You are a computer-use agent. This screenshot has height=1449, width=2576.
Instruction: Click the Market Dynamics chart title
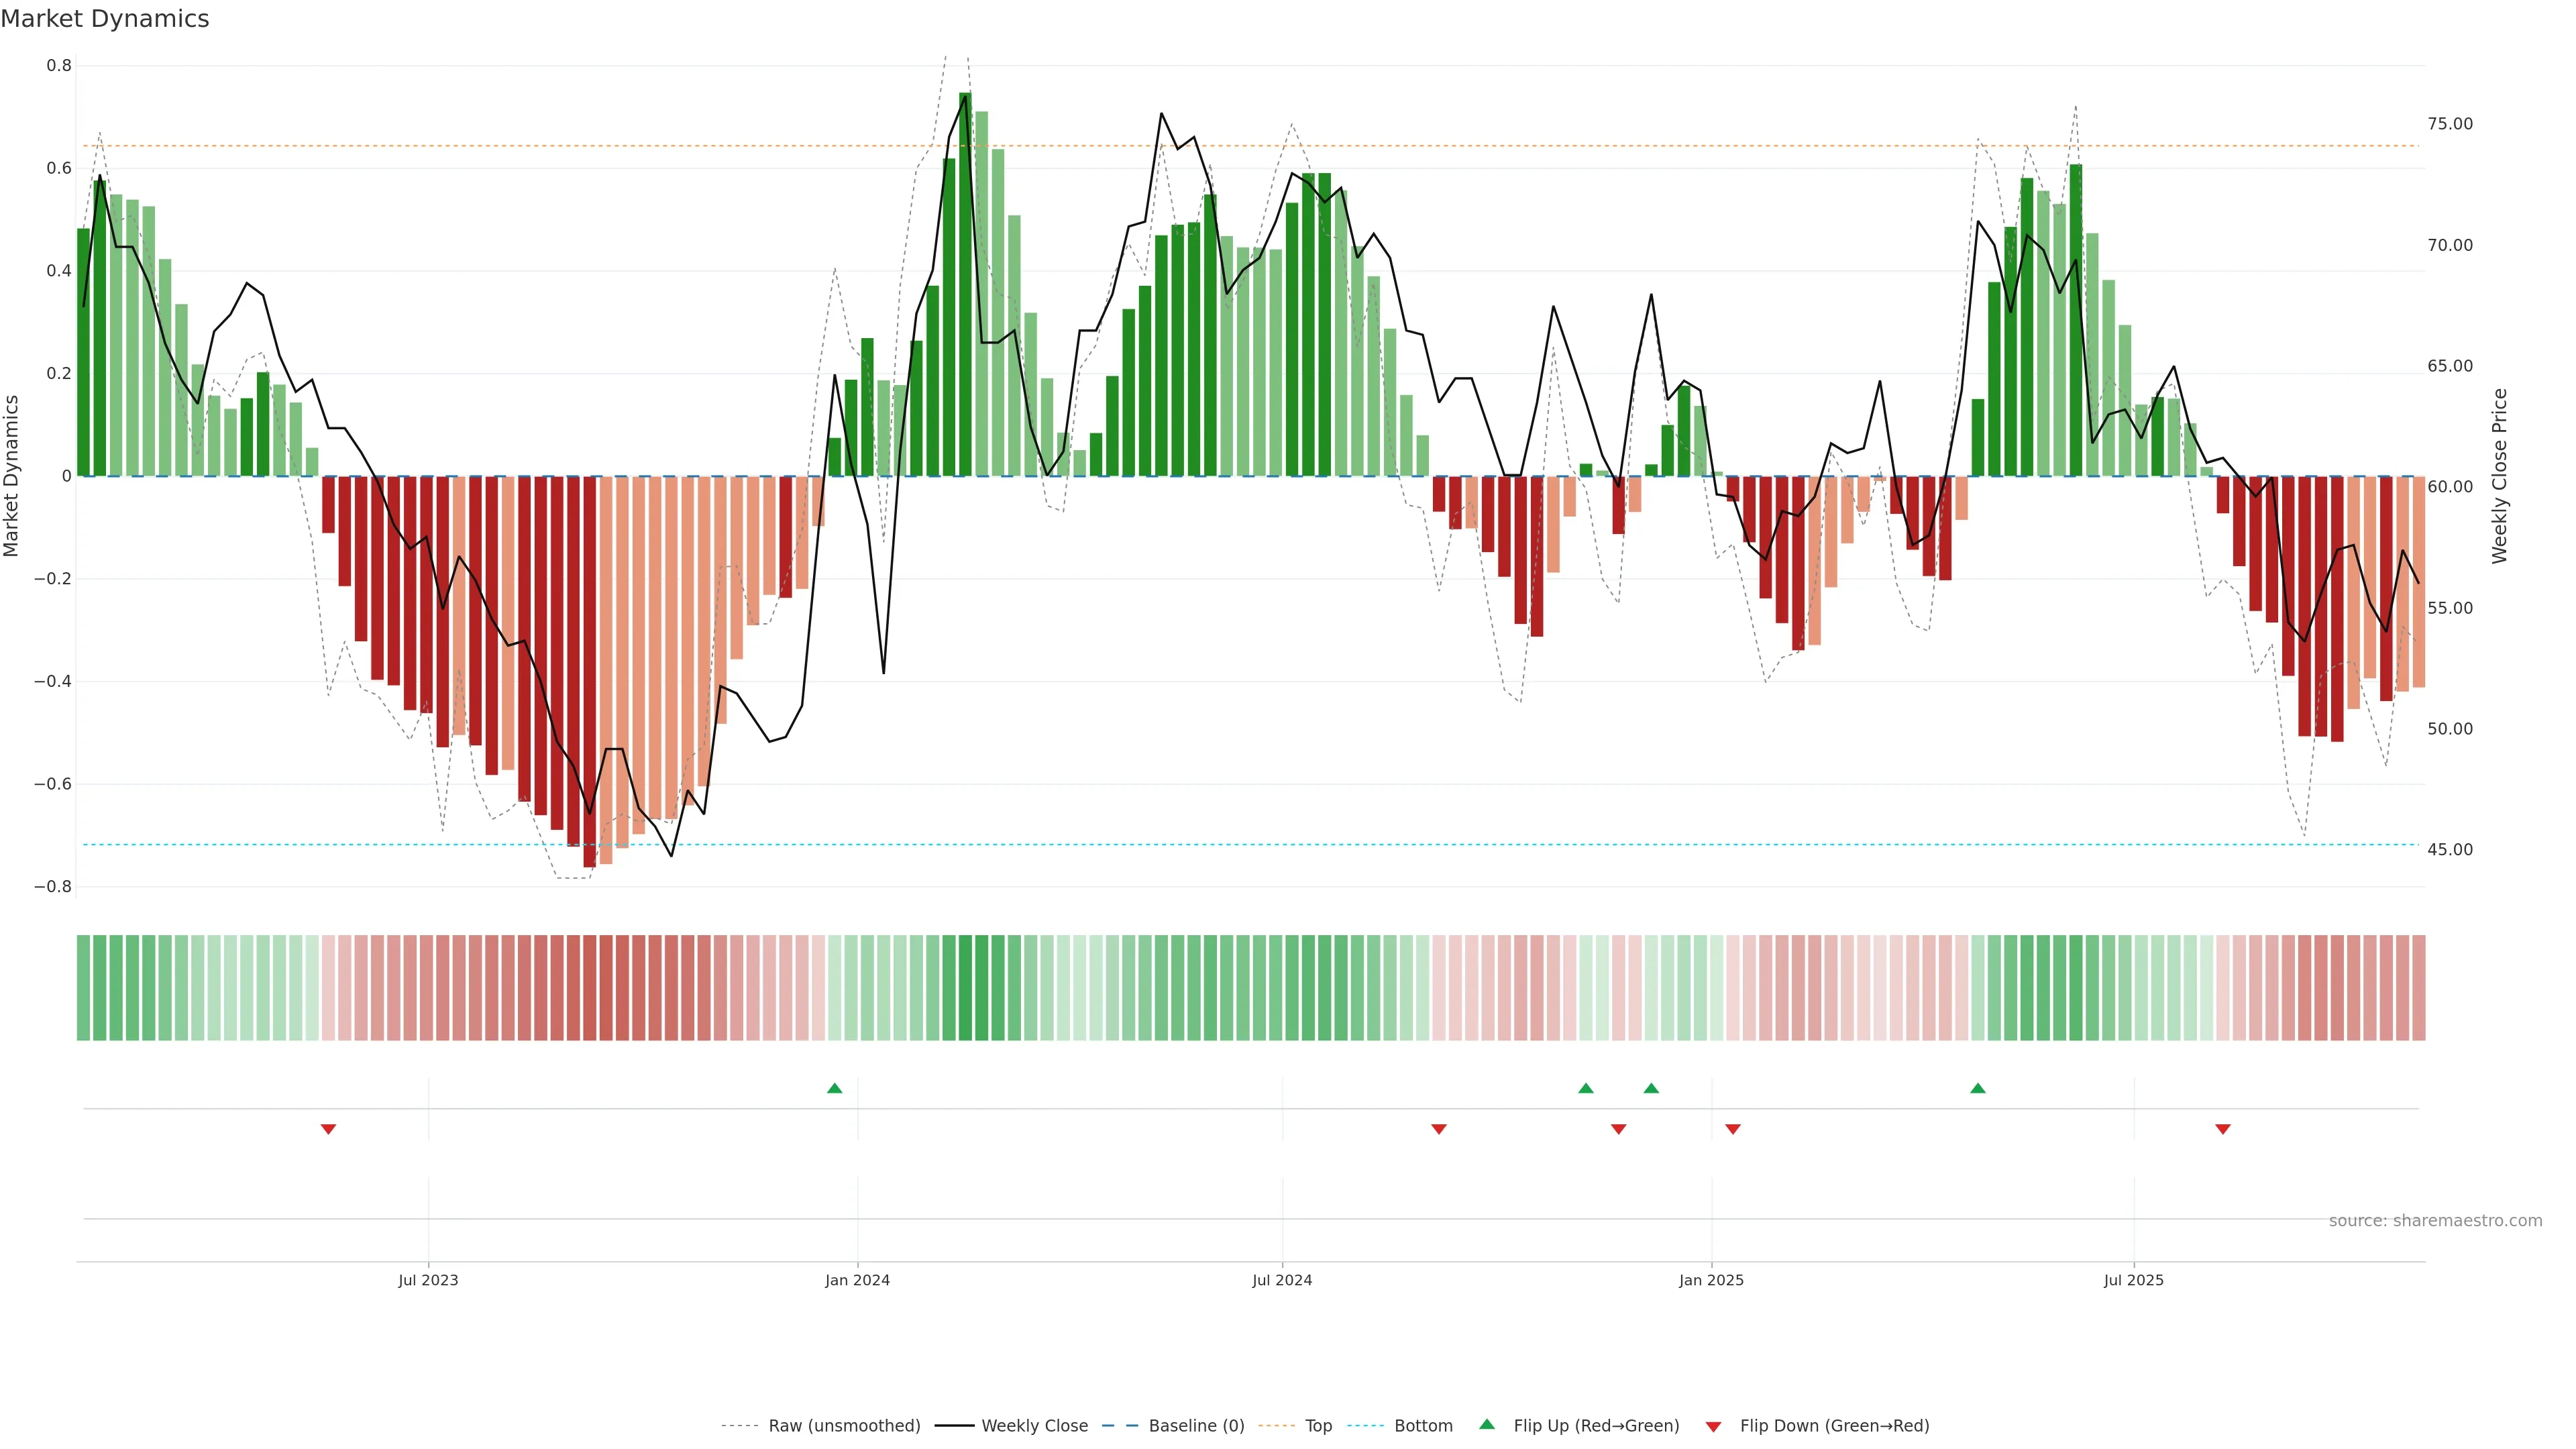pyautogui.click(x=105, y=19)
